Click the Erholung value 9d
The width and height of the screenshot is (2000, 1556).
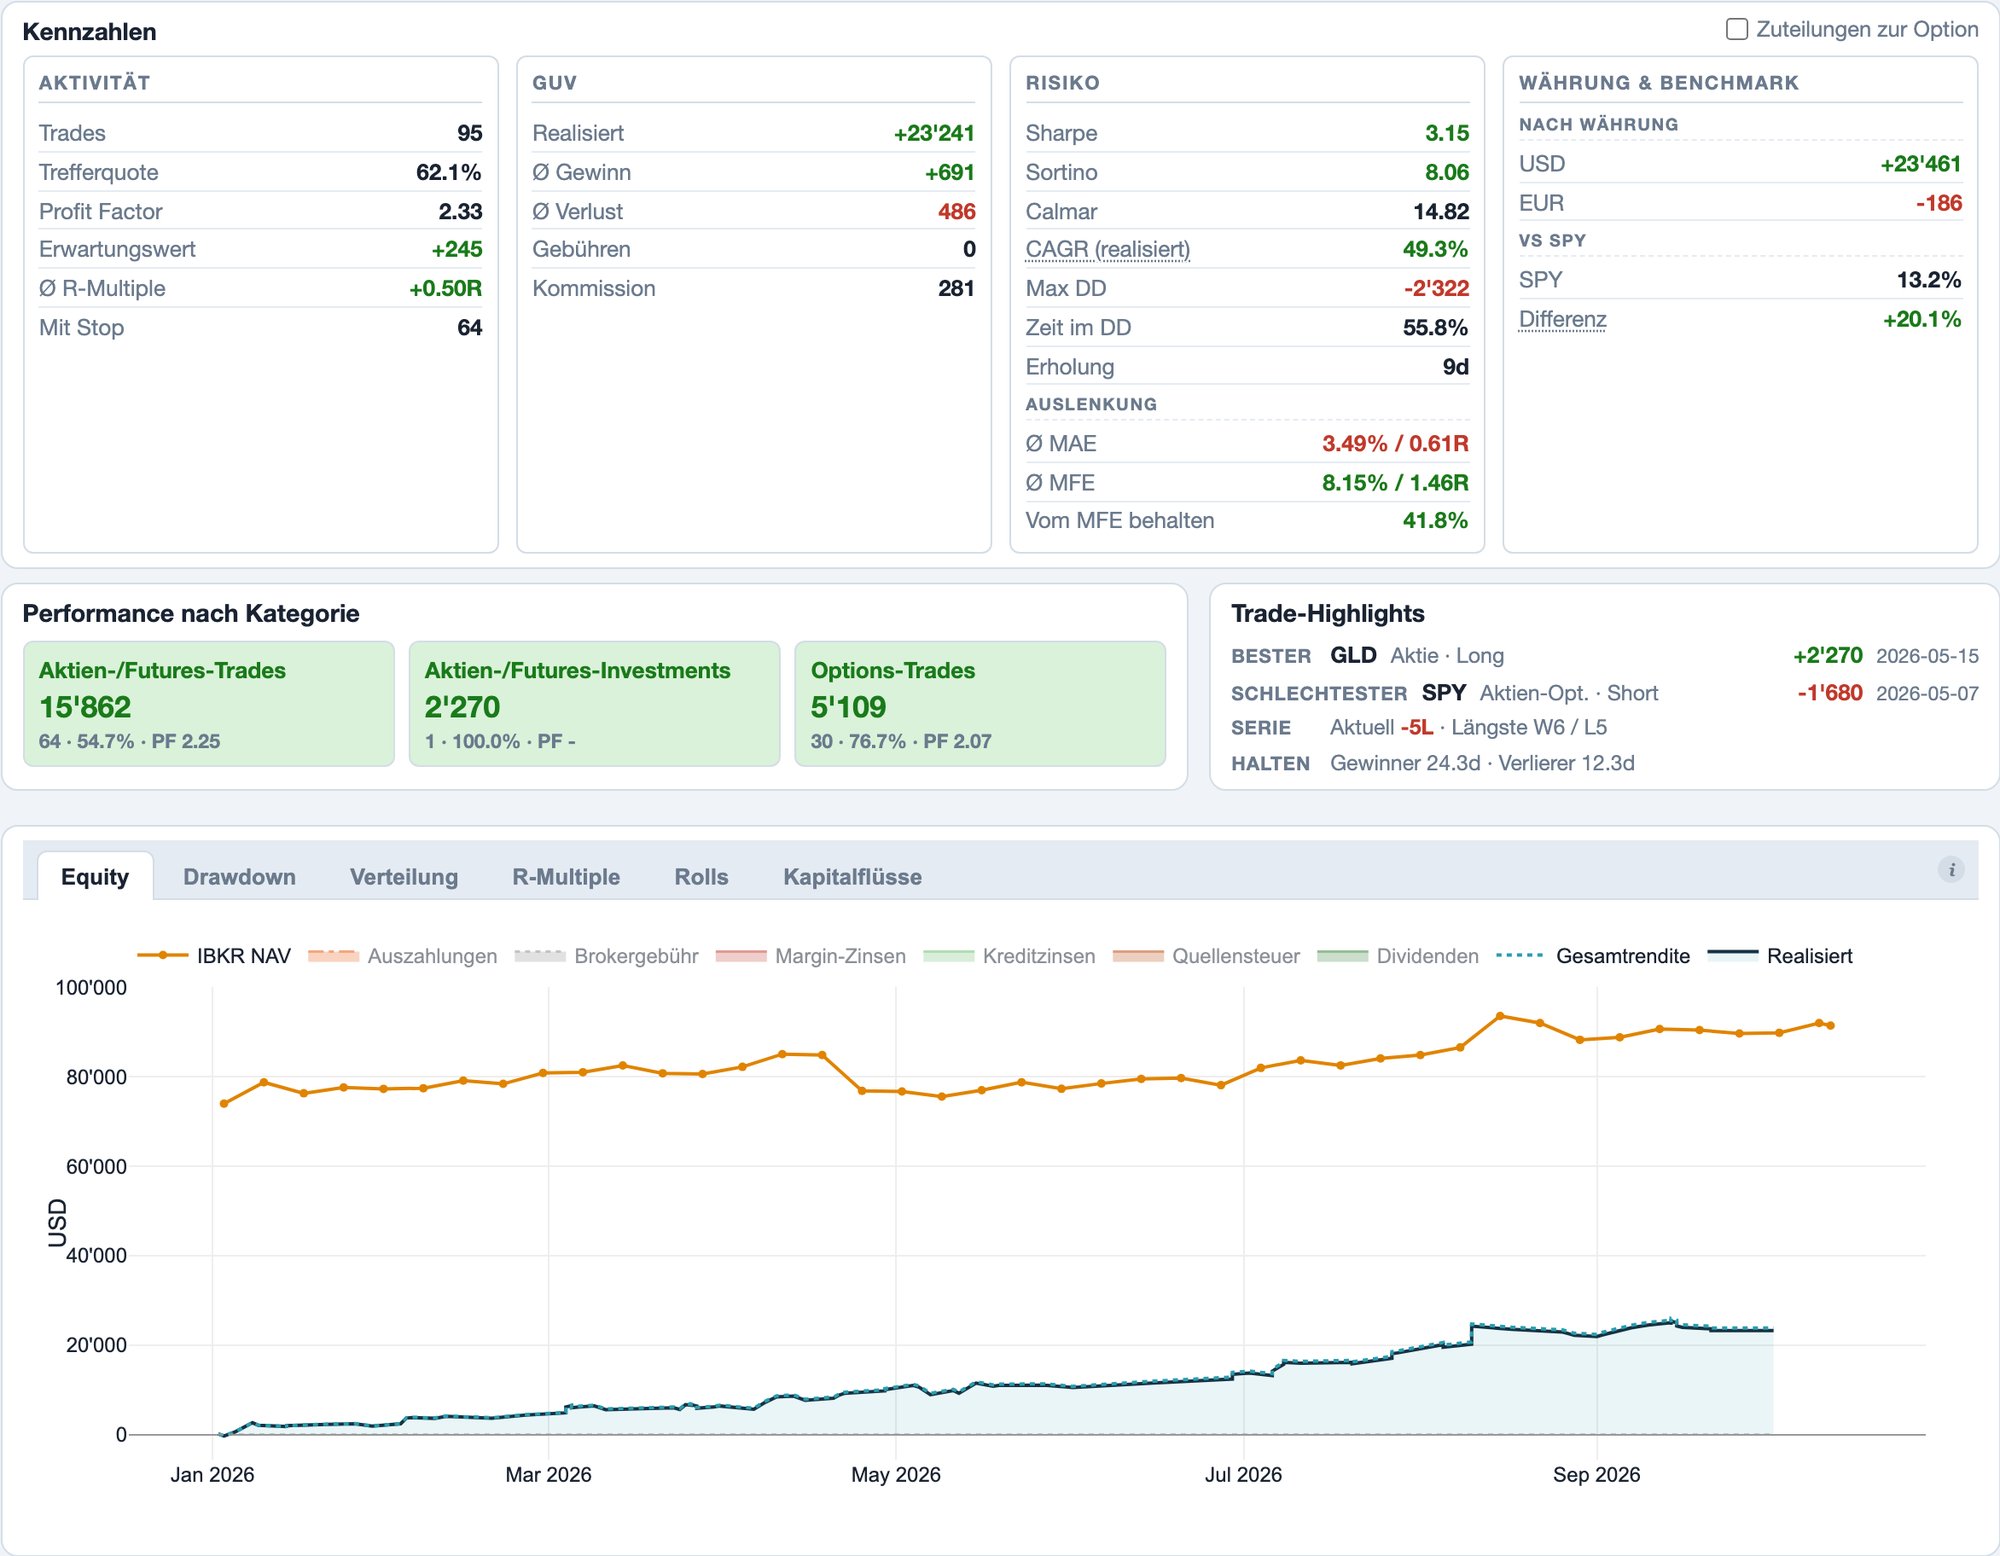tap(1456, 367)
